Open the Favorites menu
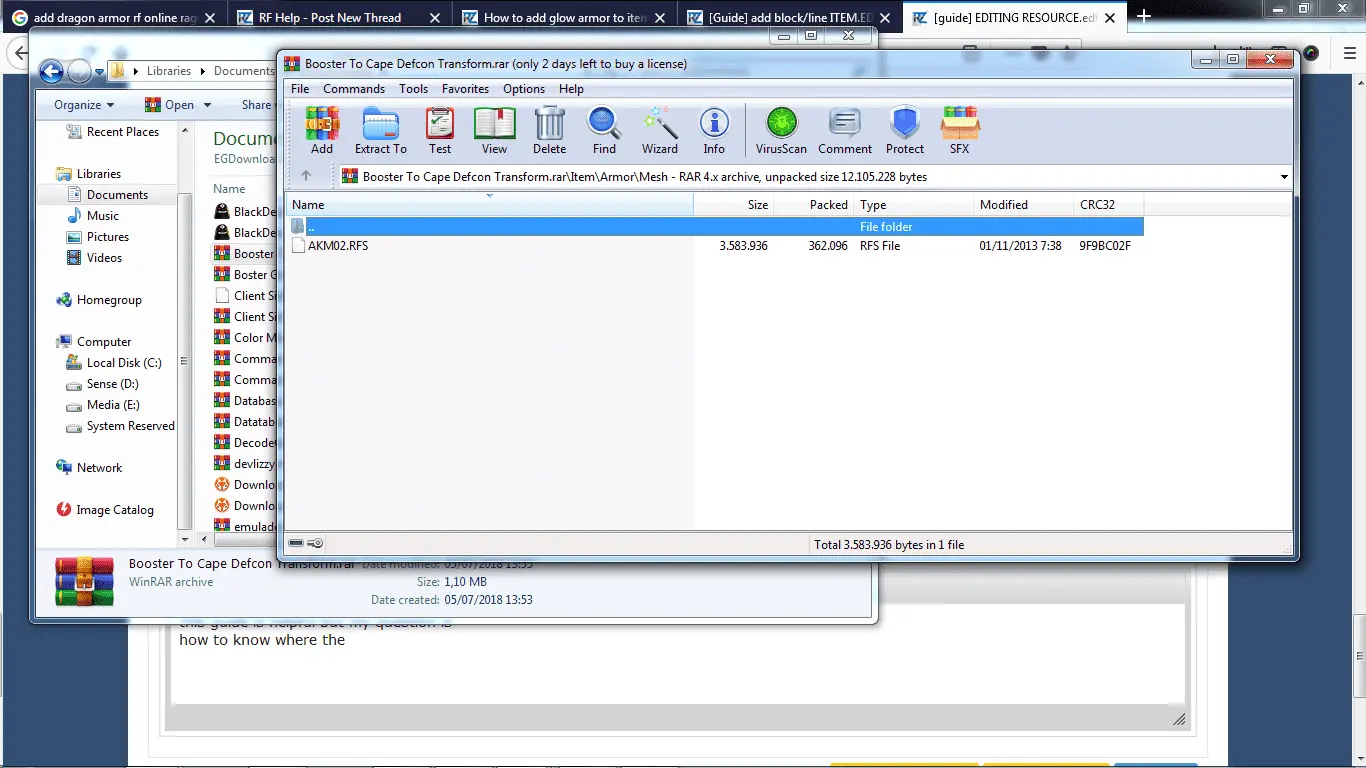This screenshot has width=1366, height=768. click(x=465, y=89)
